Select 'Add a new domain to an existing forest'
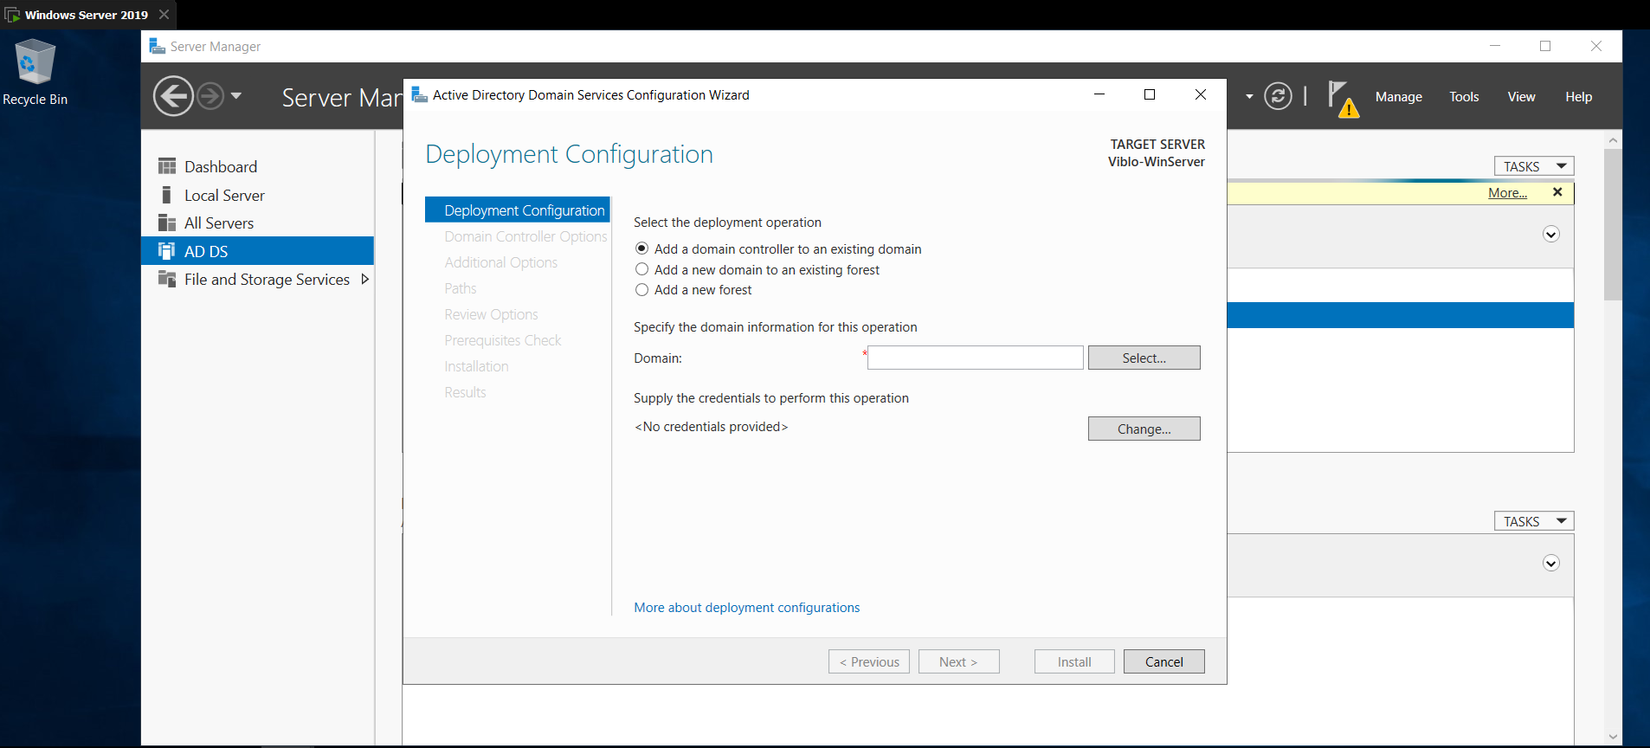This screenshot has height=748, width=1650. [642, 270]
